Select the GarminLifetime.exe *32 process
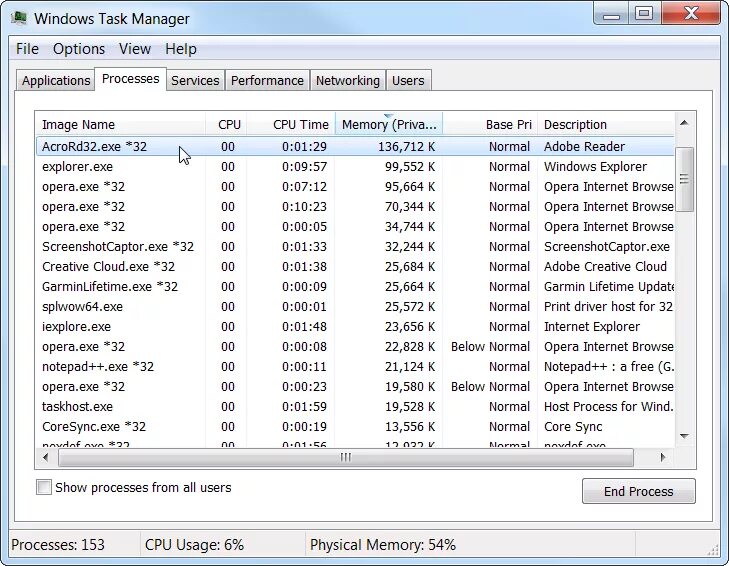The image size is (729, 566). (355, 286)
